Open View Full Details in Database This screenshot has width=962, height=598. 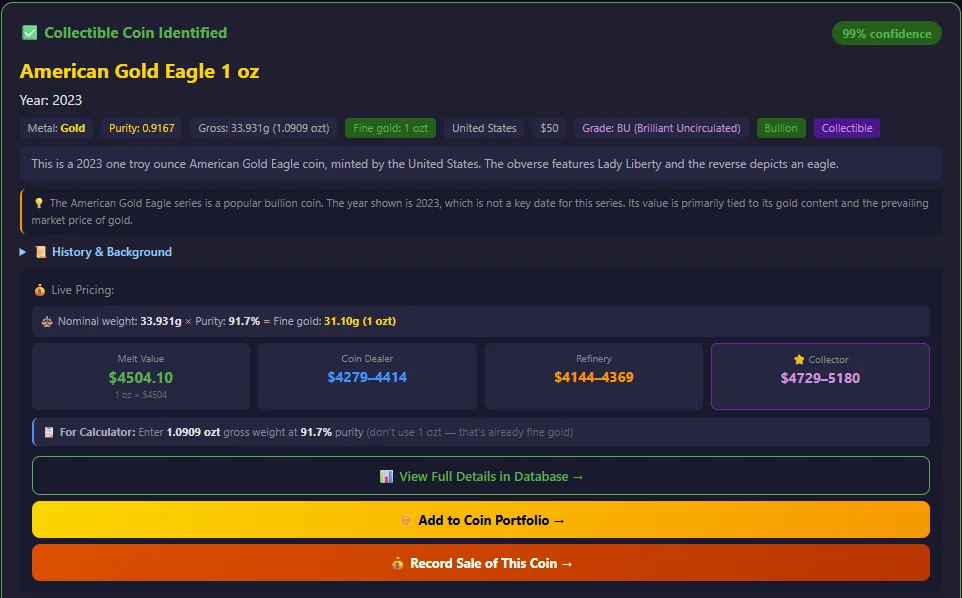tap(481, 475)
